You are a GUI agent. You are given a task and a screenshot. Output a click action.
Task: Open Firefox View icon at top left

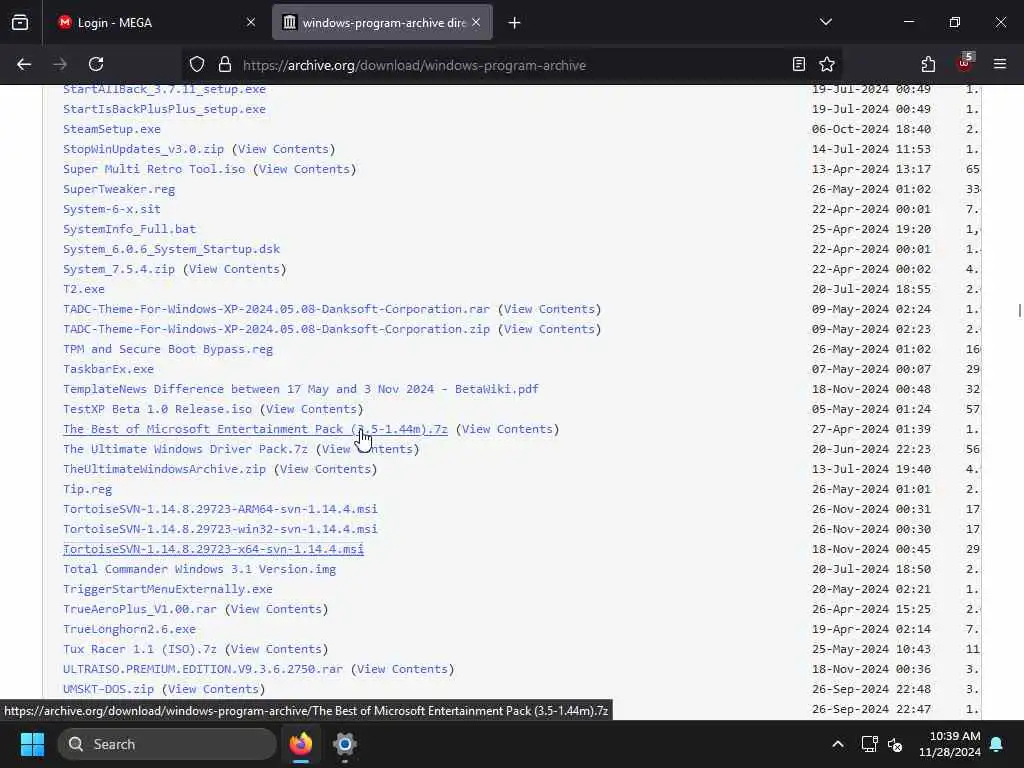point(20,22)
